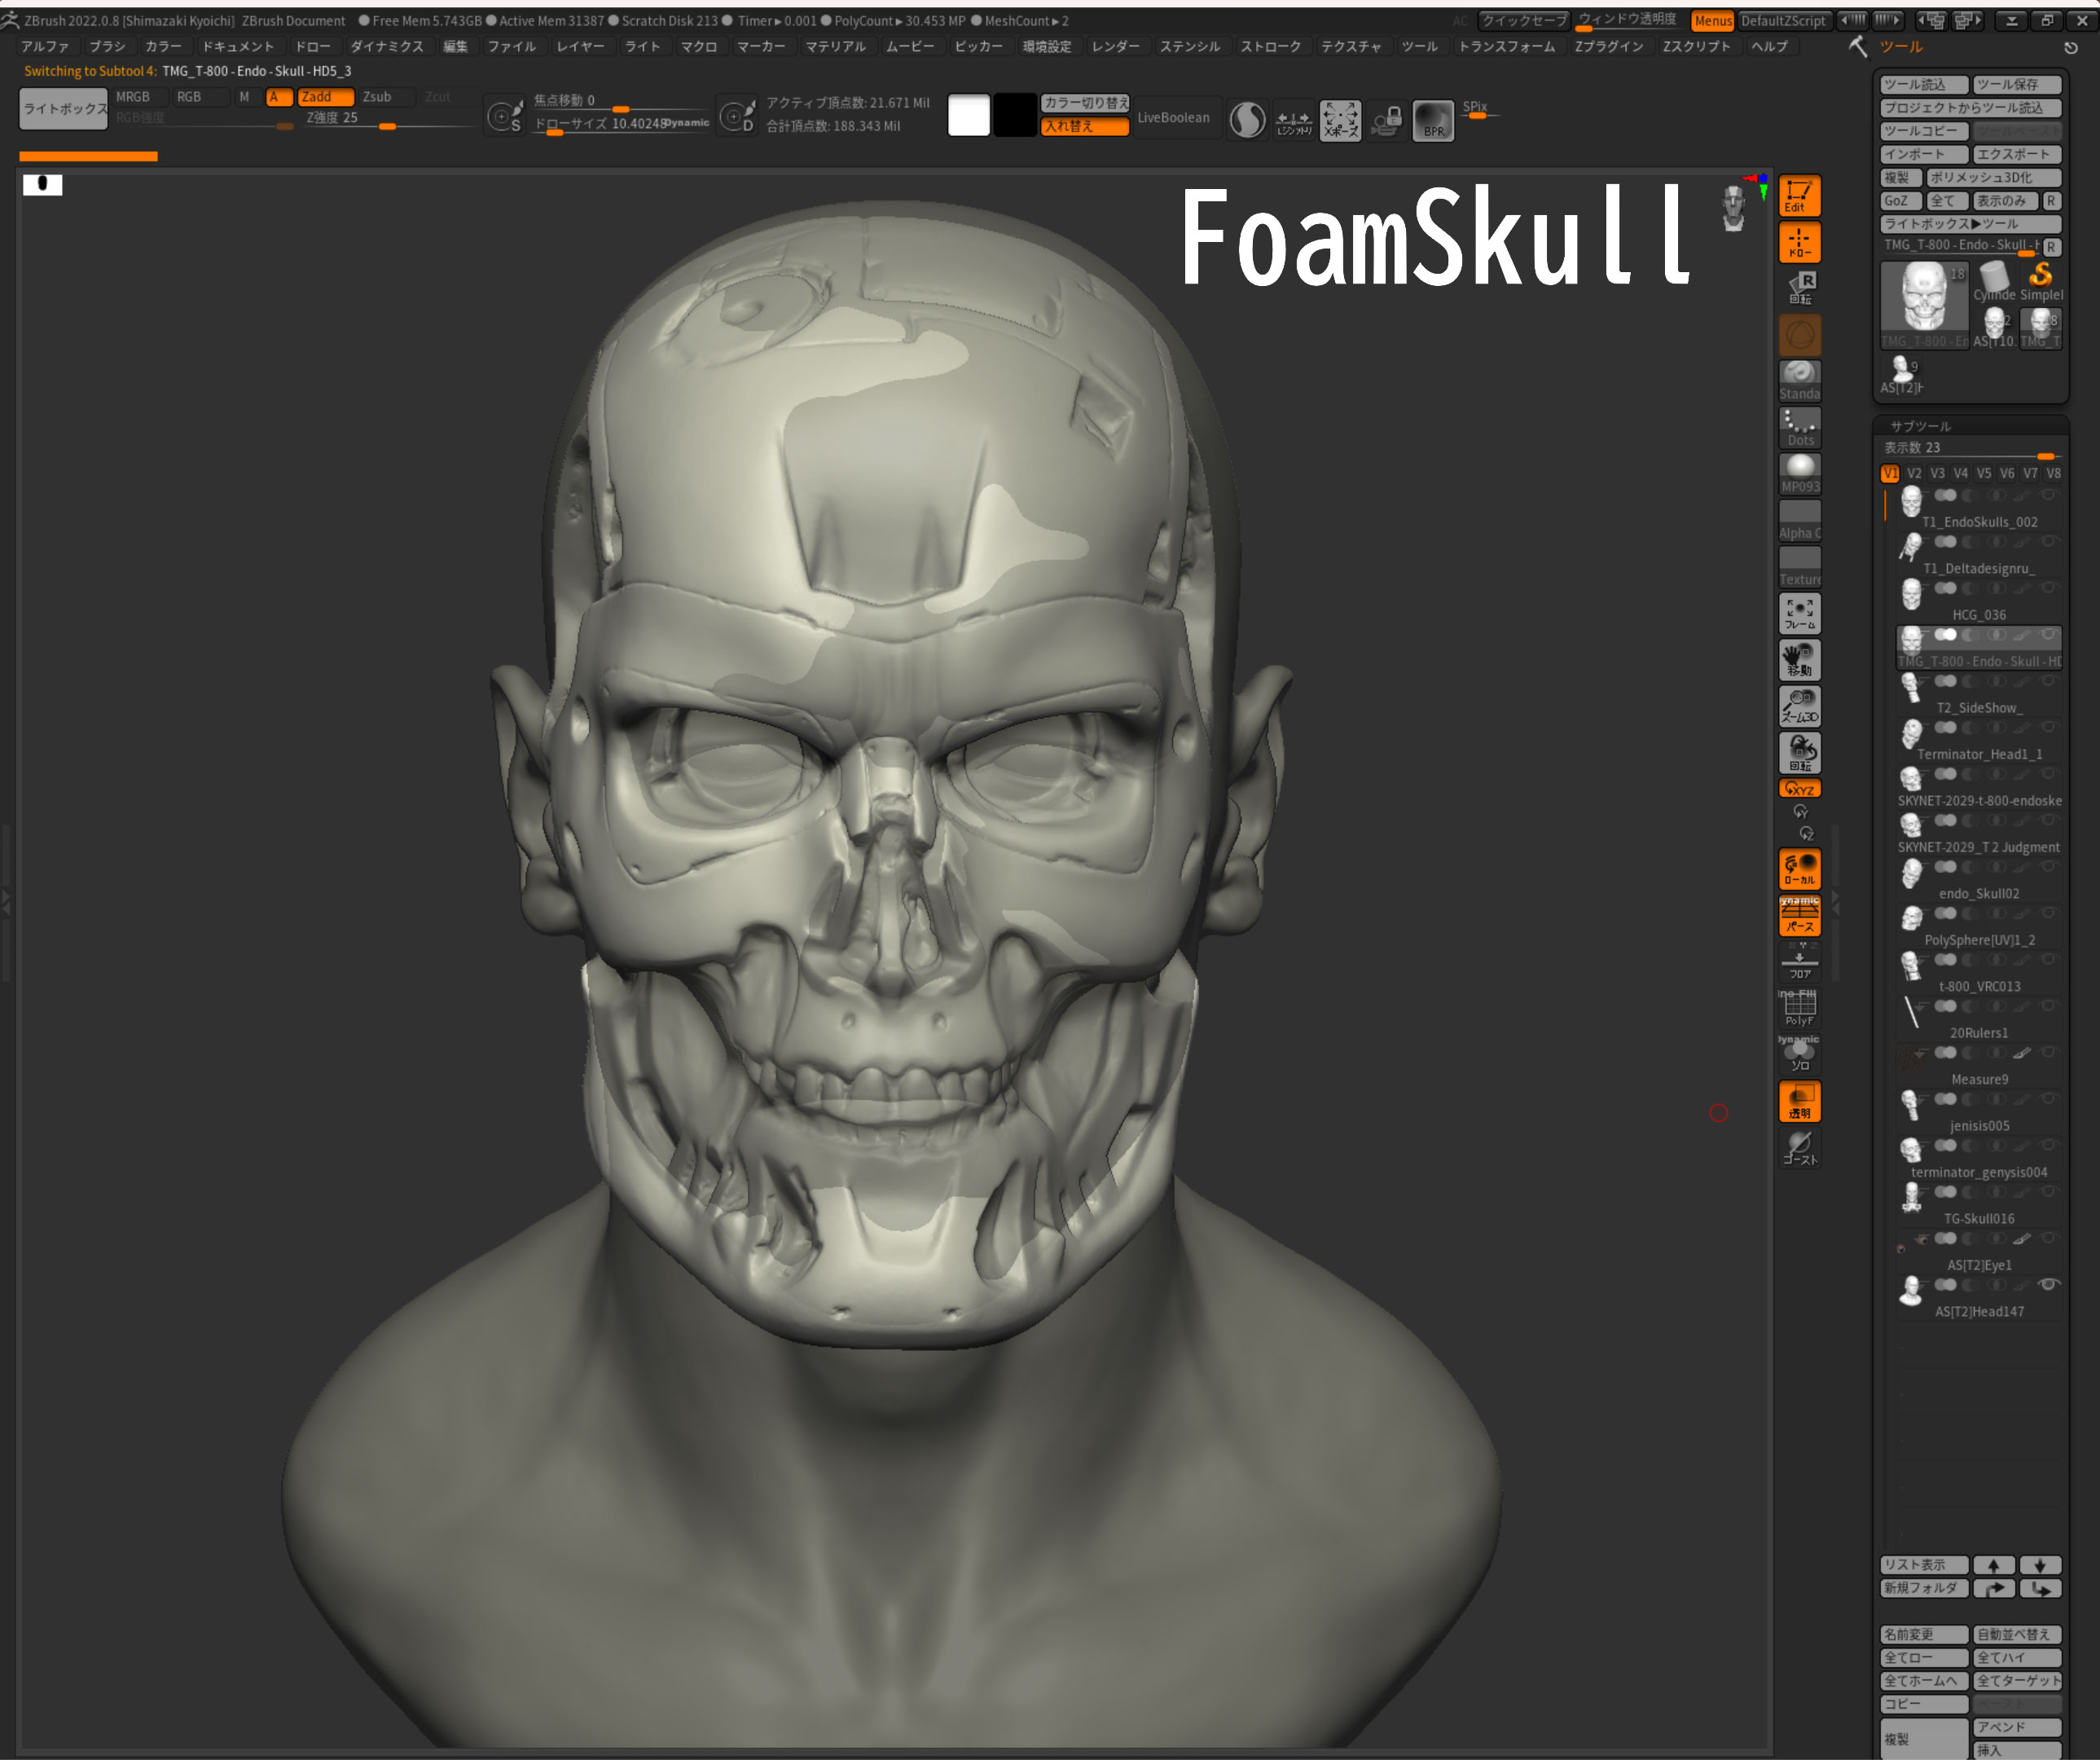Expand the SubTool (サブツール) panel header
Viewport: 2100px width, 1760px height.
1920,426
